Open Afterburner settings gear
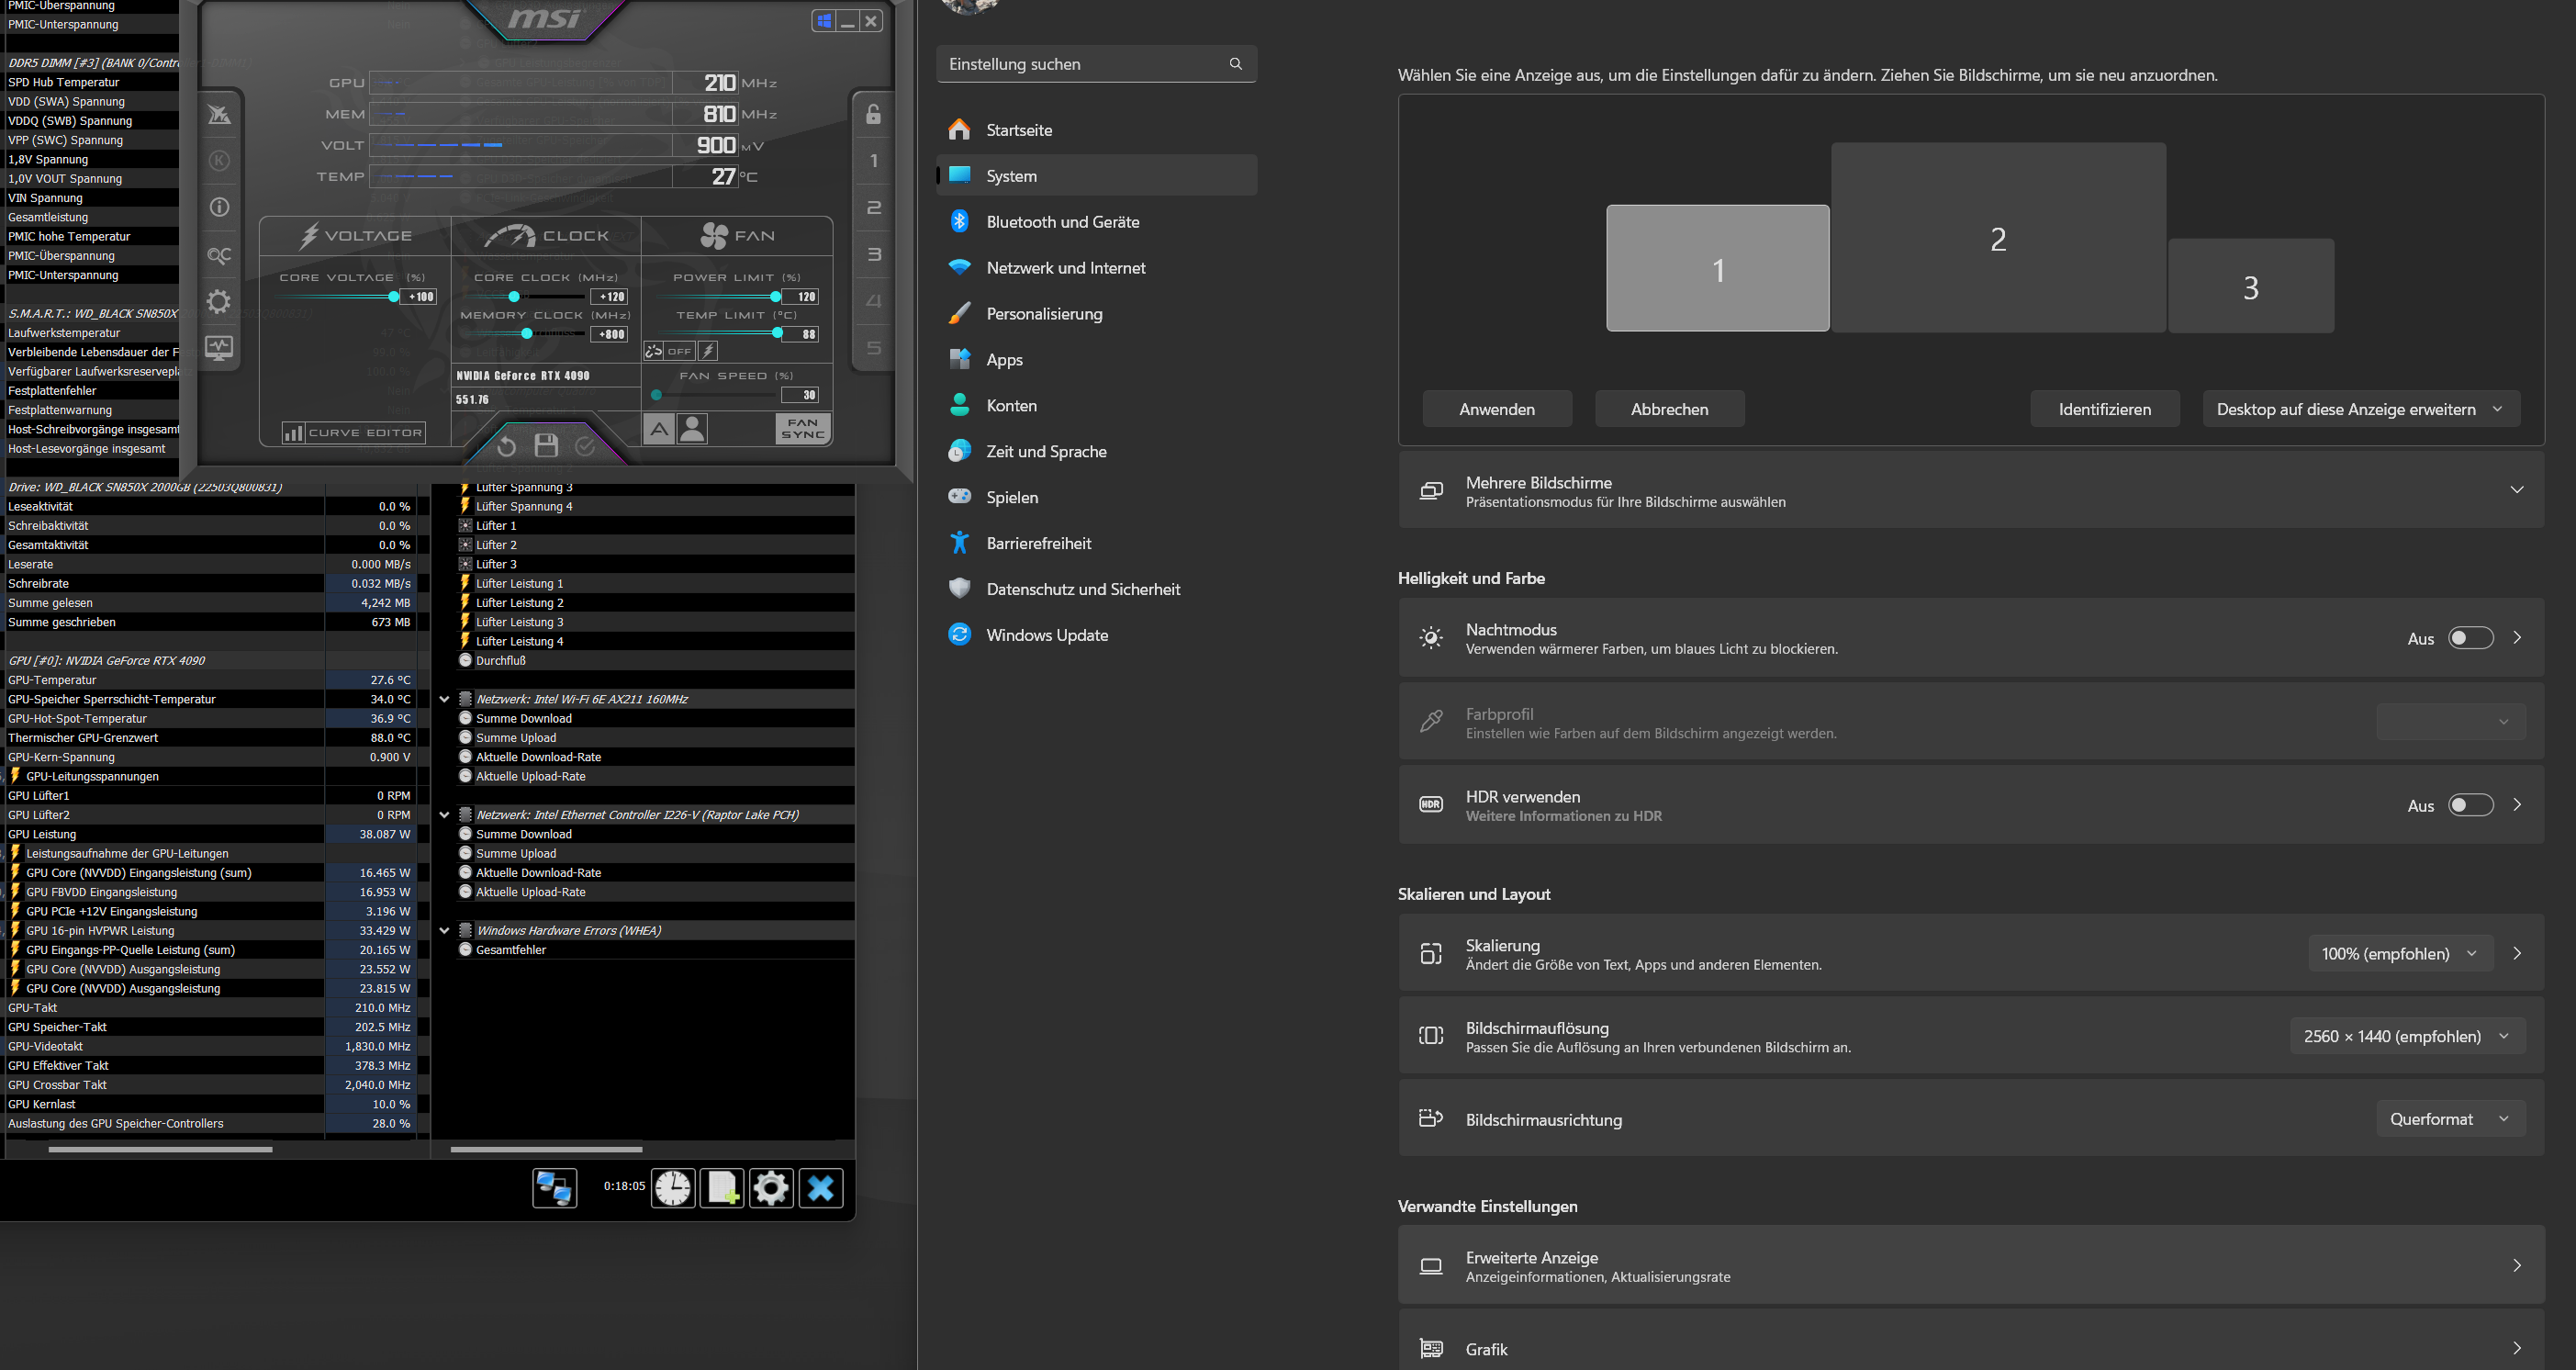Image resolution: width=2576 pixels, height=1370 pixels. point(219,301)
